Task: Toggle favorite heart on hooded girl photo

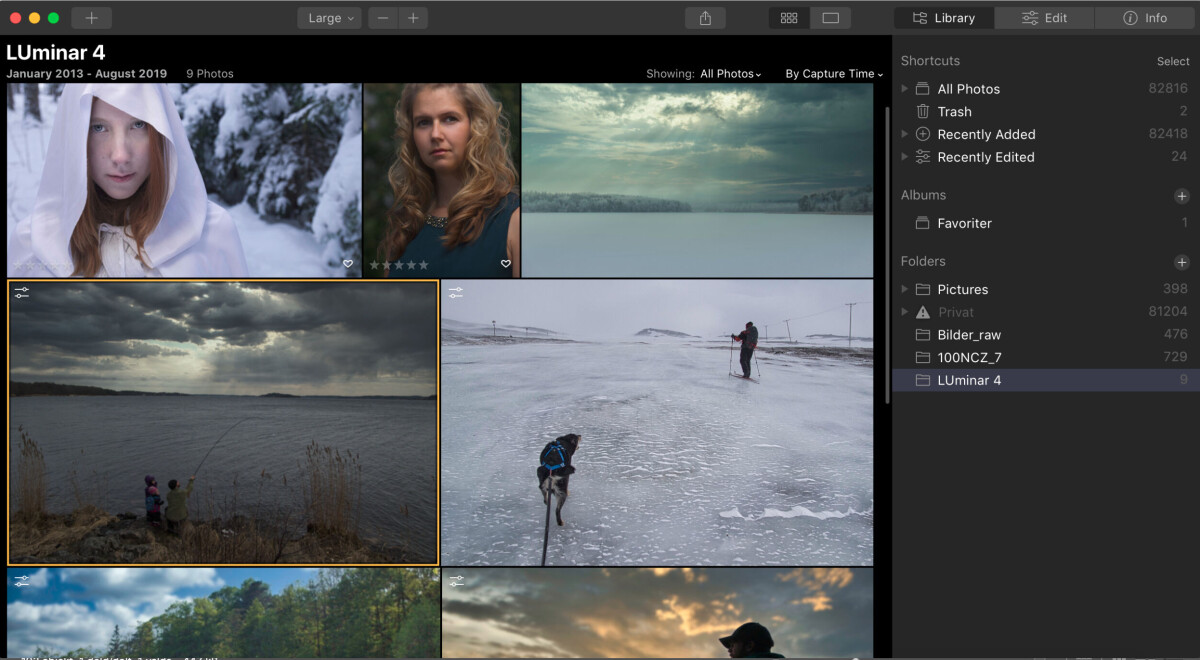Action: coord(348,264)
